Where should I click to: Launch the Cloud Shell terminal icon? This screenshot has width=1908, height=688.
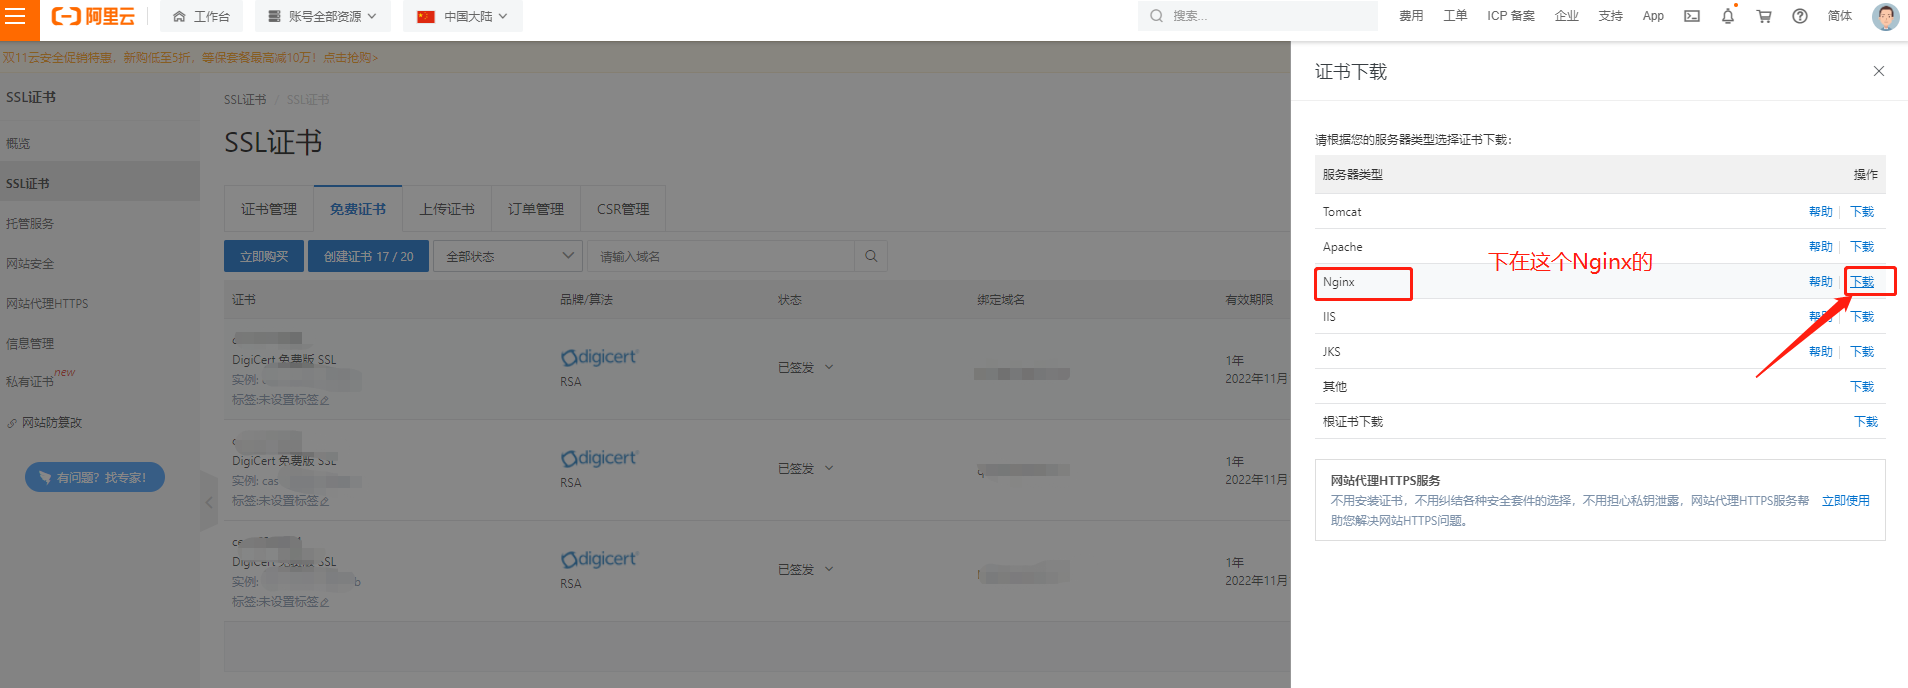pos(1692,16)
